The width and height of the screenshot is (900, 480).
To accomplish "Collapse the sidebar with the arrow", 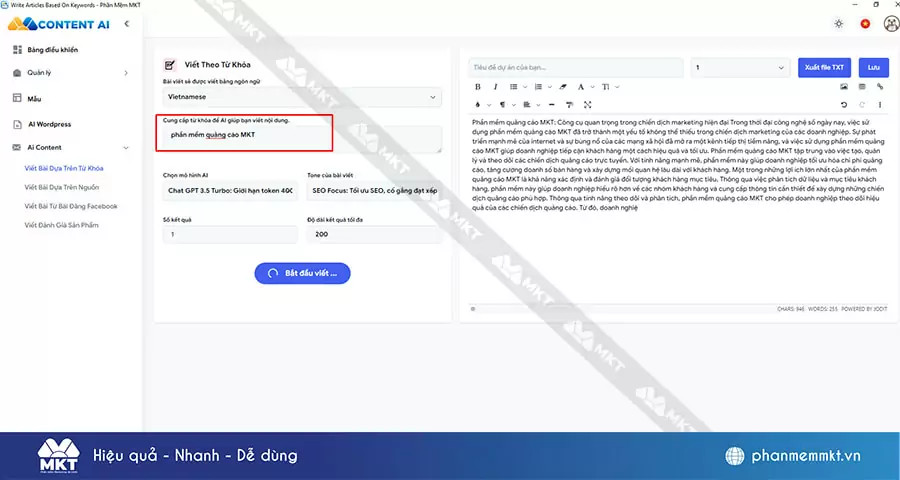I will [x=126, y=23].
